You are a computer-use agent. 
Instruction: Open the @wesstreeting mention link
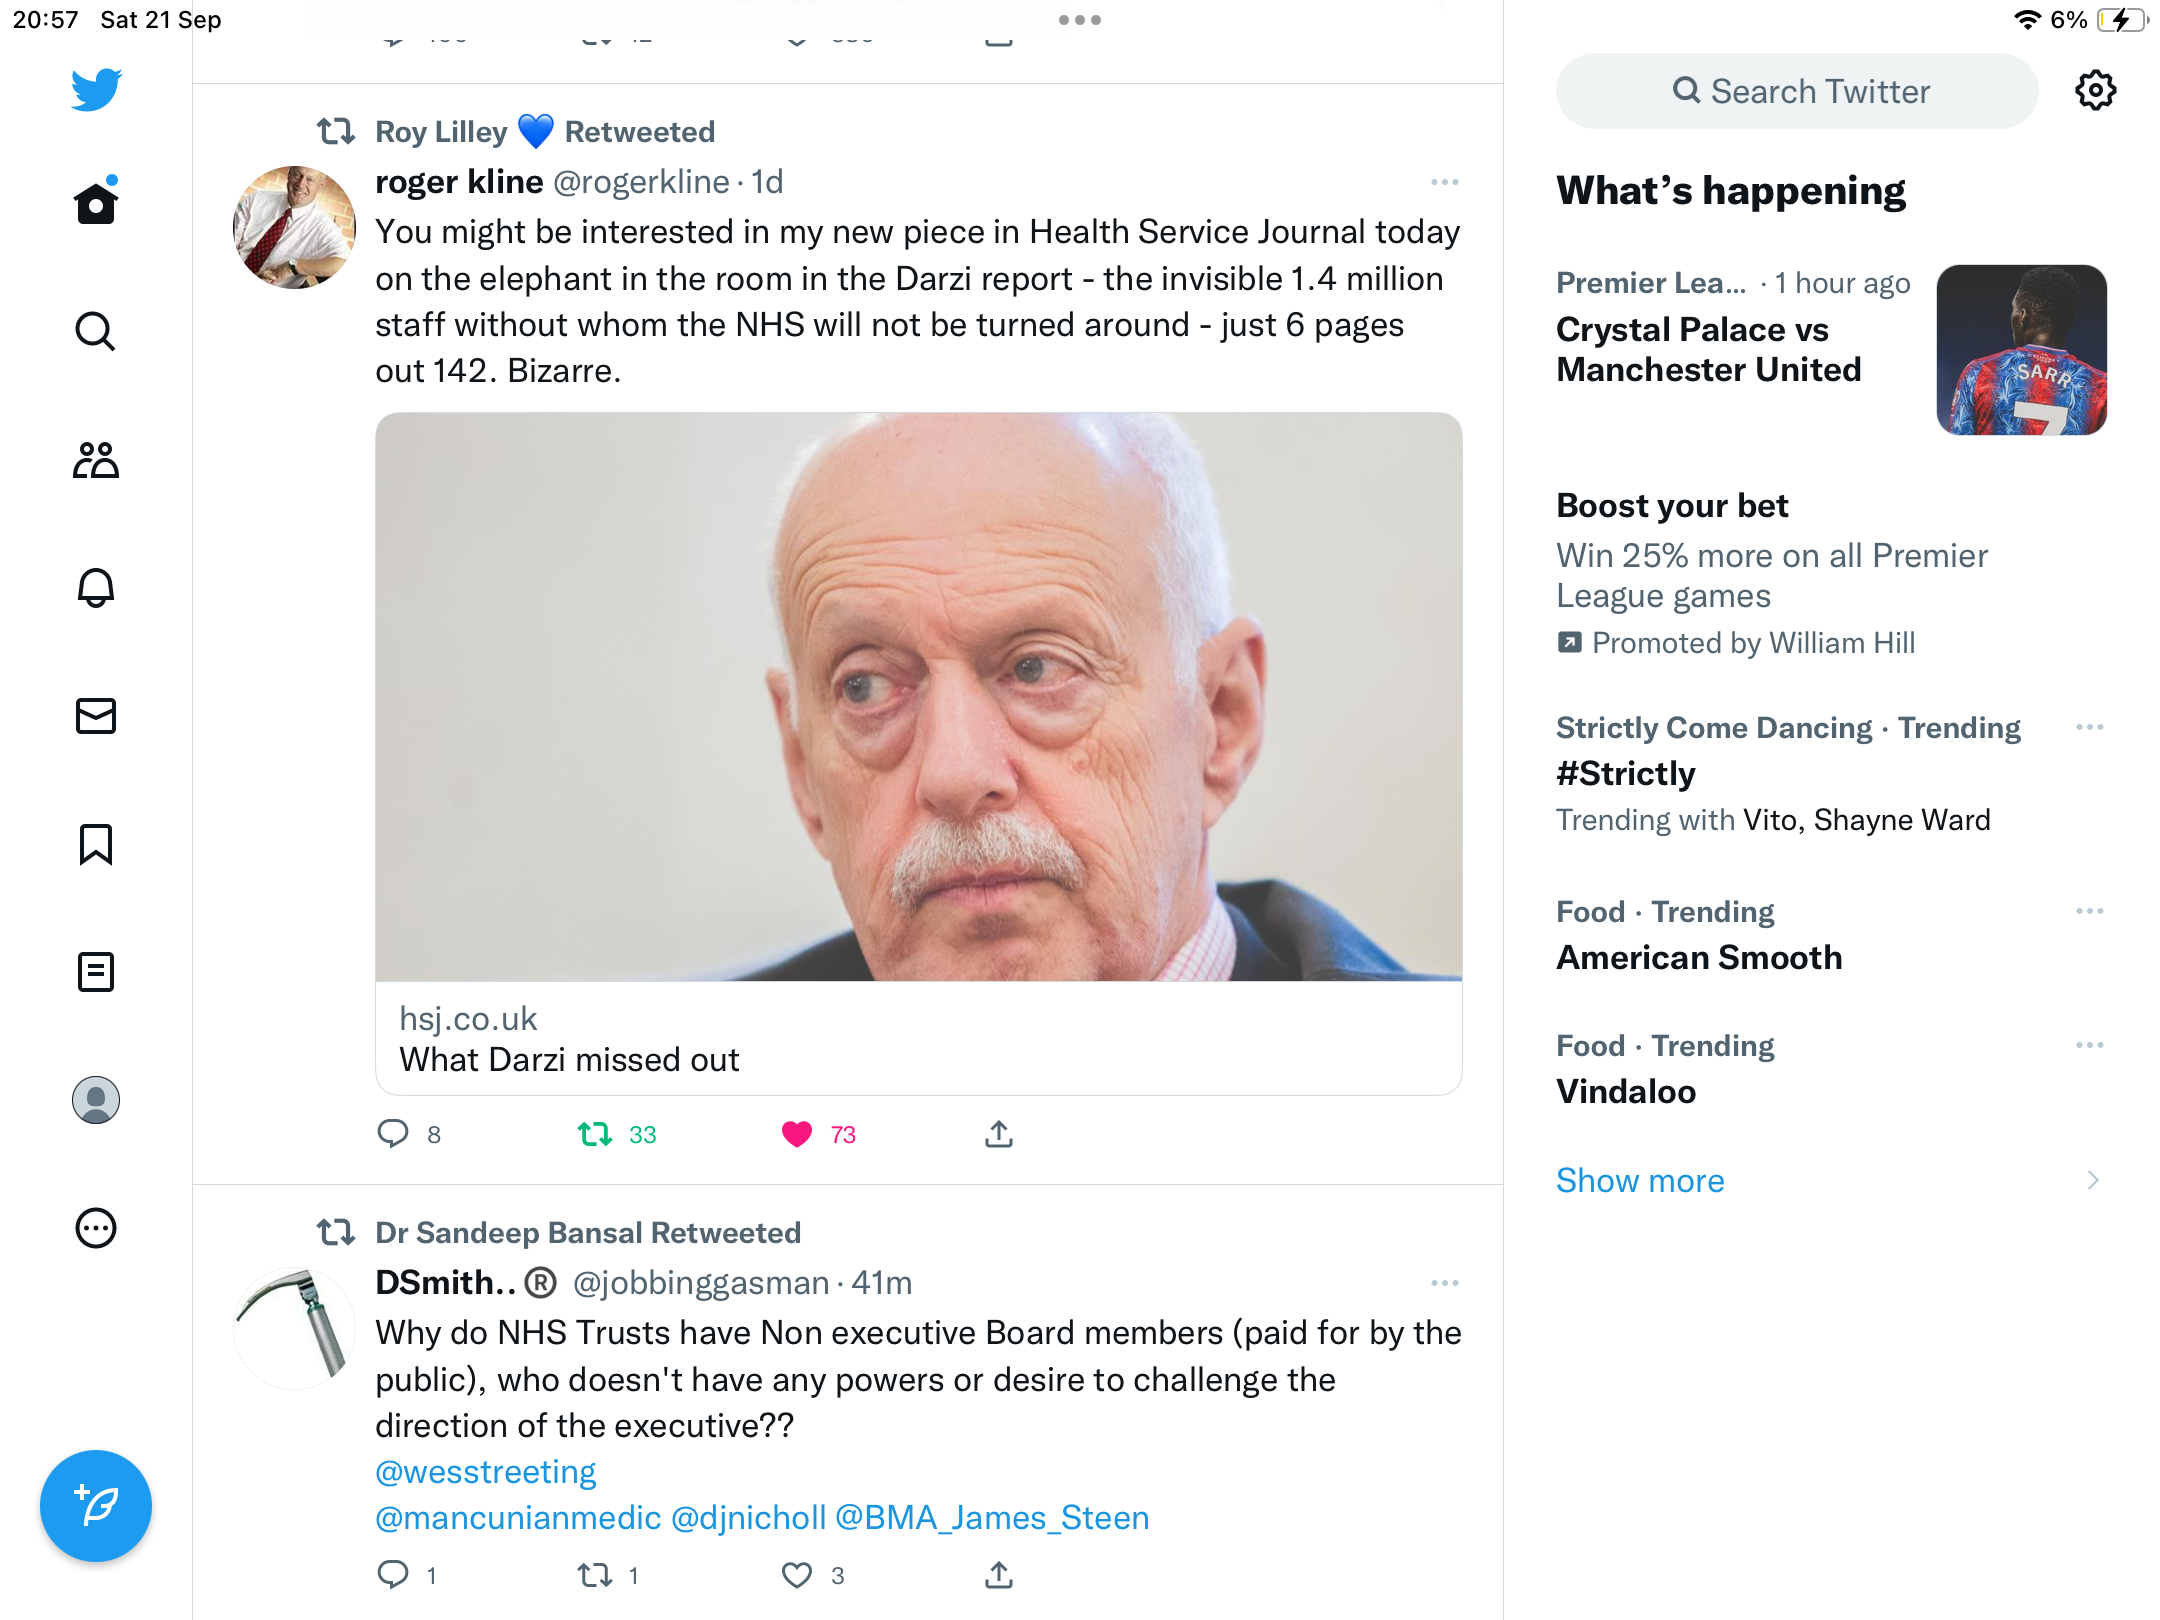(x=485, y=1472)
